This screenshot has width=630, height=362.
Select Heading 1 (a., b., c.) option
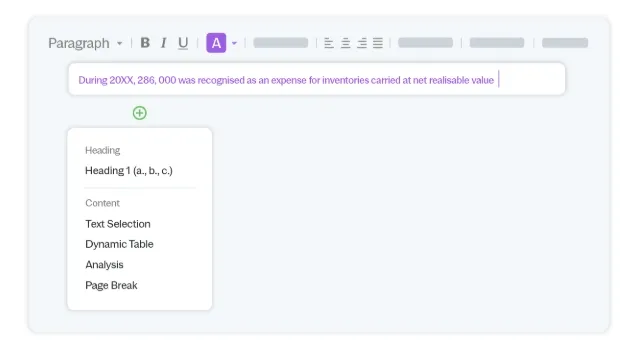point(129,170)
